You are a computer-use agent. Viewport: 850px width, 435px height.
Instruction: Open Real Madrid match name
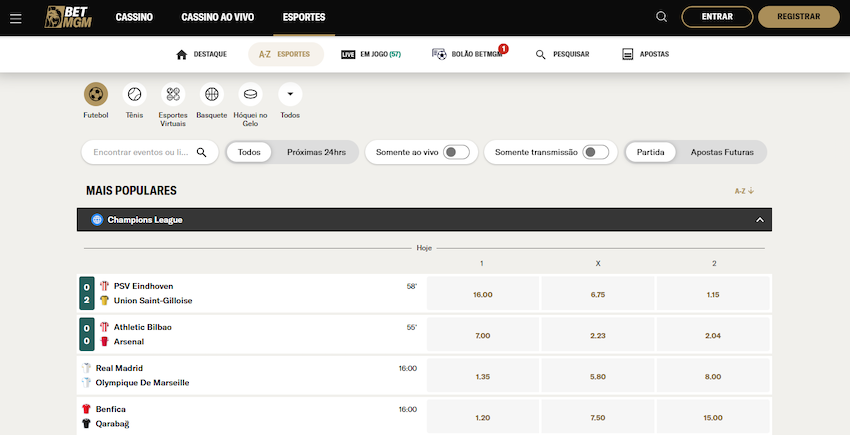coord(119,368)
